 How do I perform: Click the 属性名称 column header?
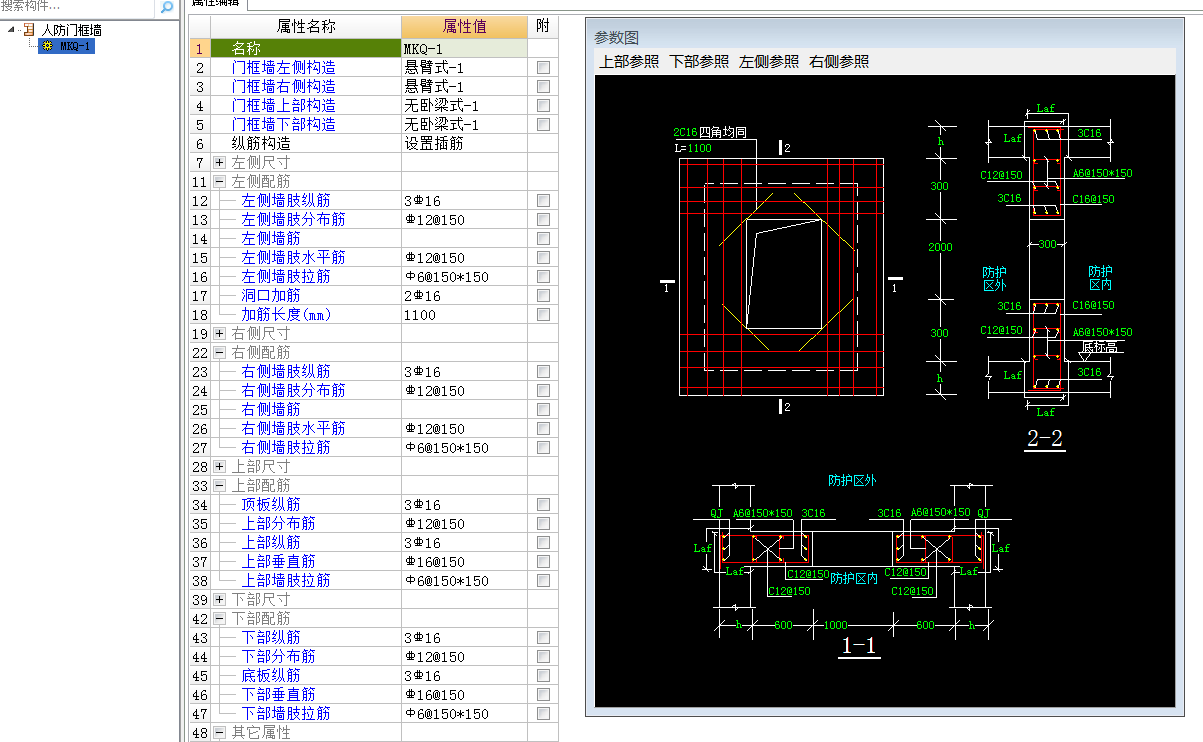306,27
